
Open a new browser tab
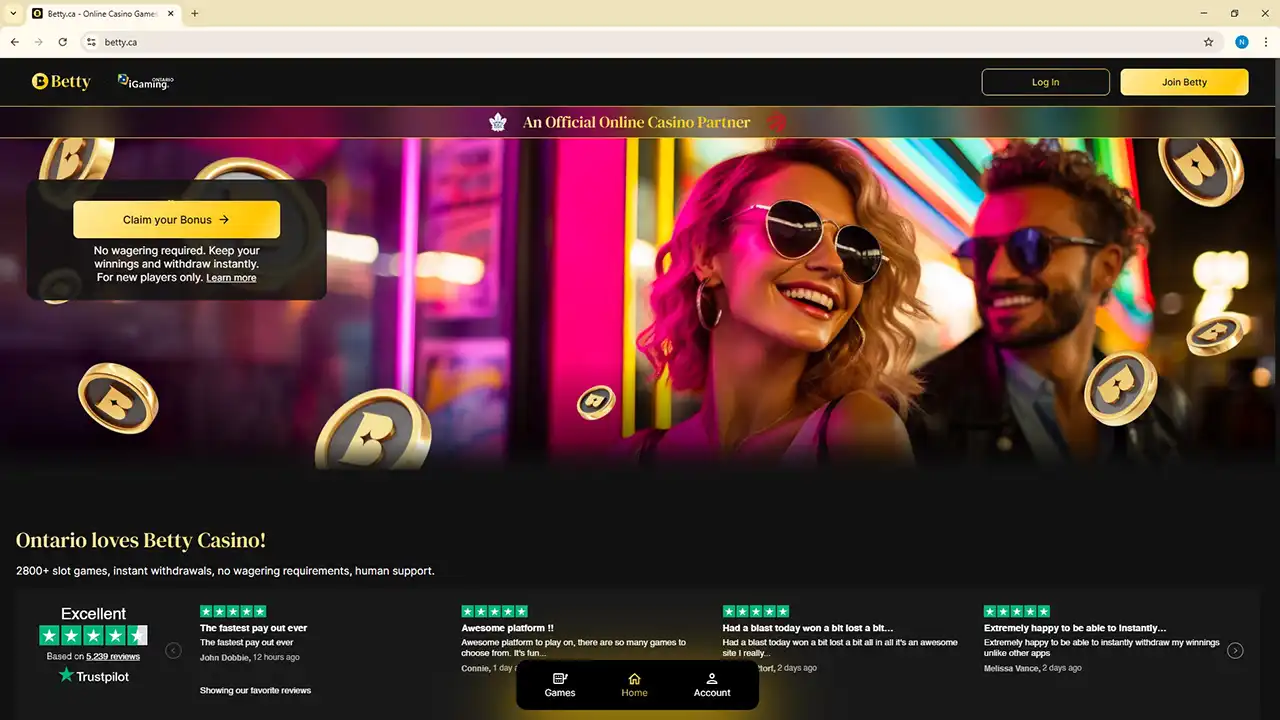click(195, 13)
